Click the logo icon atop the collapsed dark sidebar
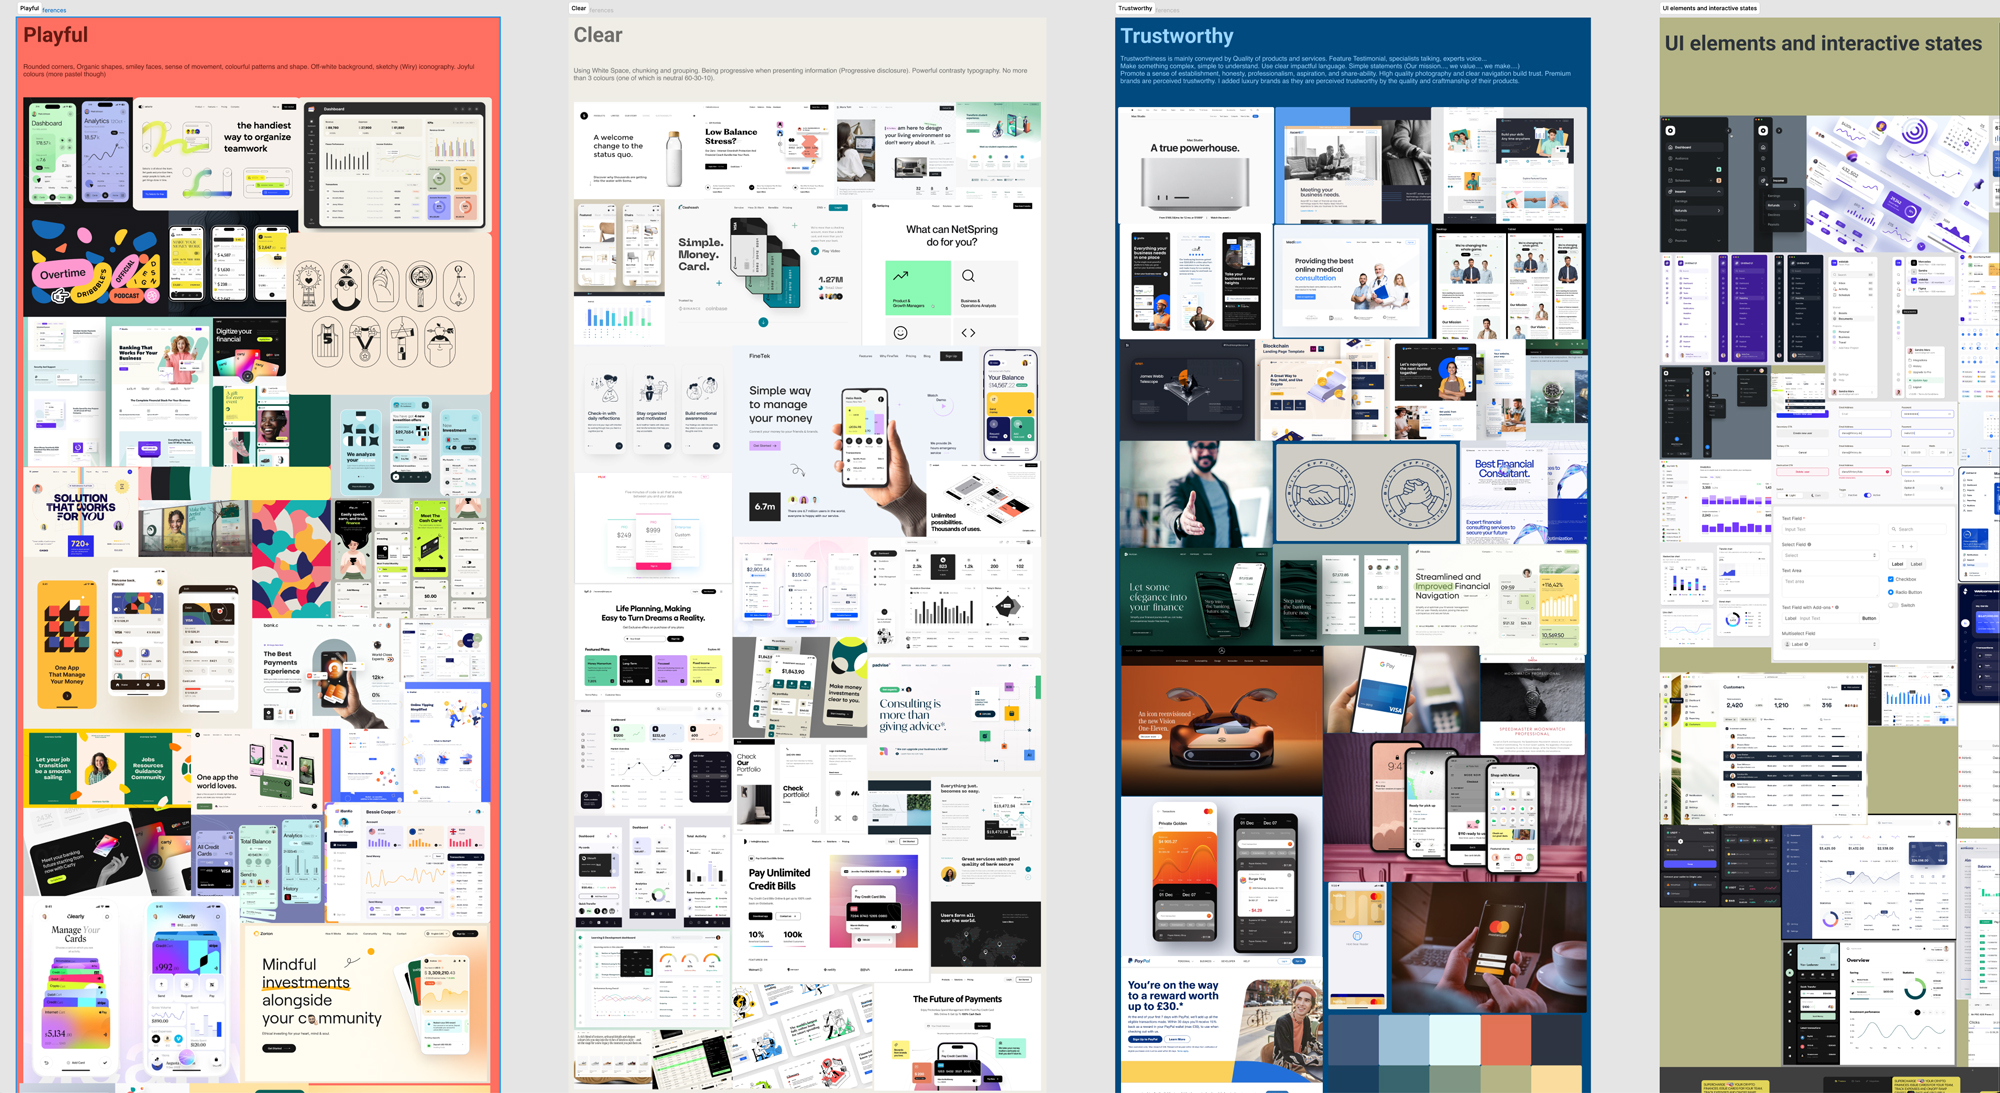 (x=1763, y=131)
